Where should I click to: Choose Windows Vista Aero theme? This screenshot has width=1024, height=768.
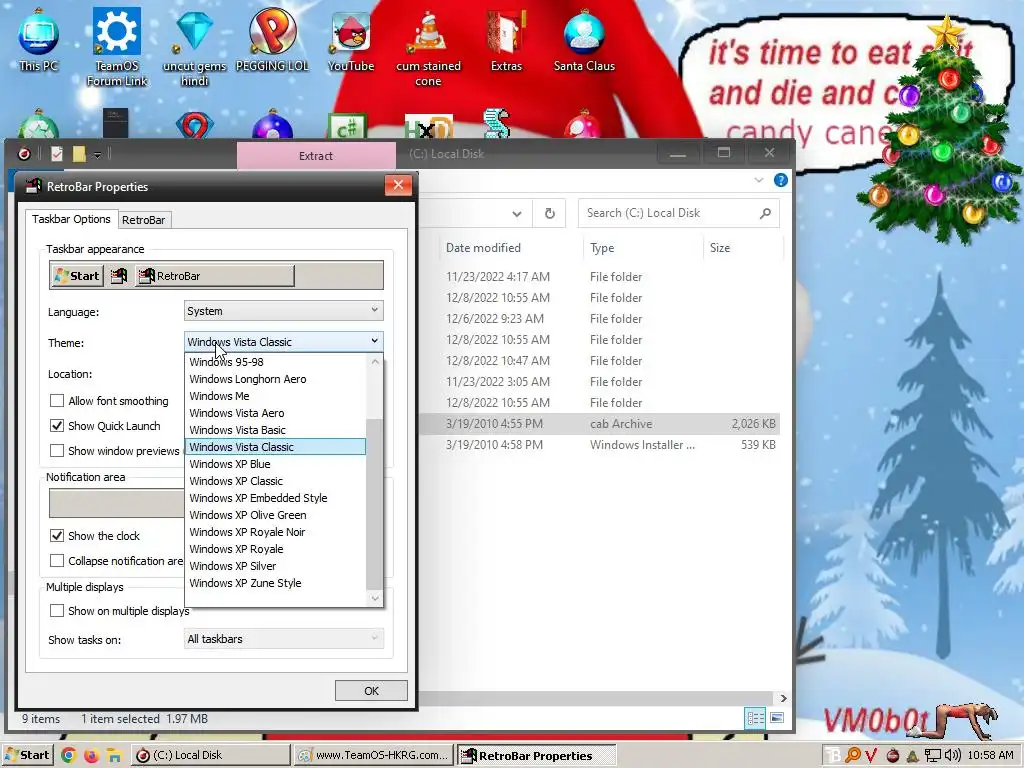point(275,413)
